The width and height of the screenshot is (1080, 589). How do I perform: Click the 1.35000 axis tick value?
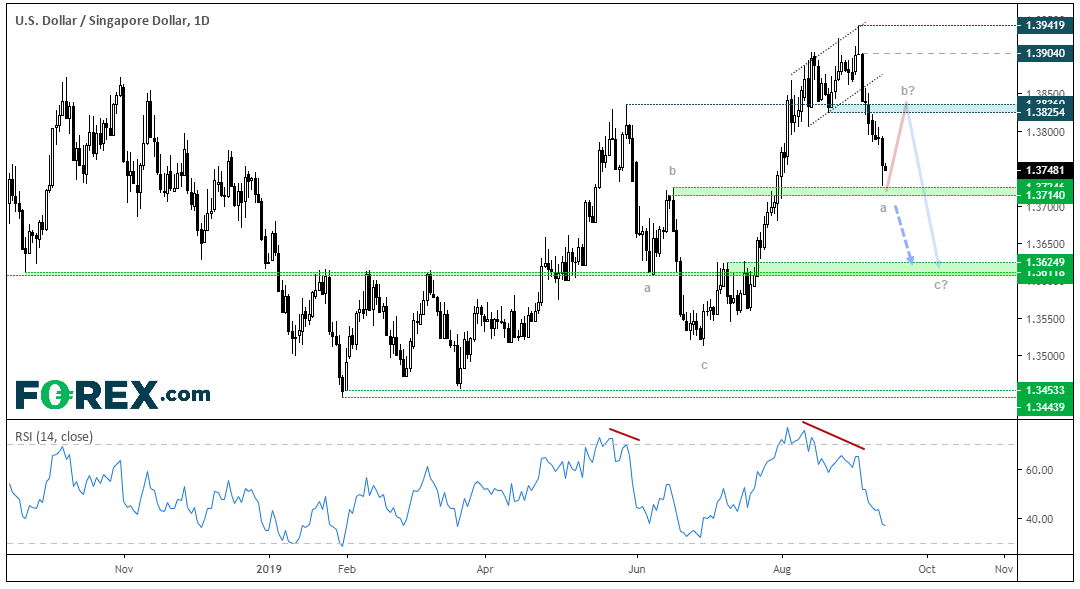pyautogui.click(x=1045, y=357)
